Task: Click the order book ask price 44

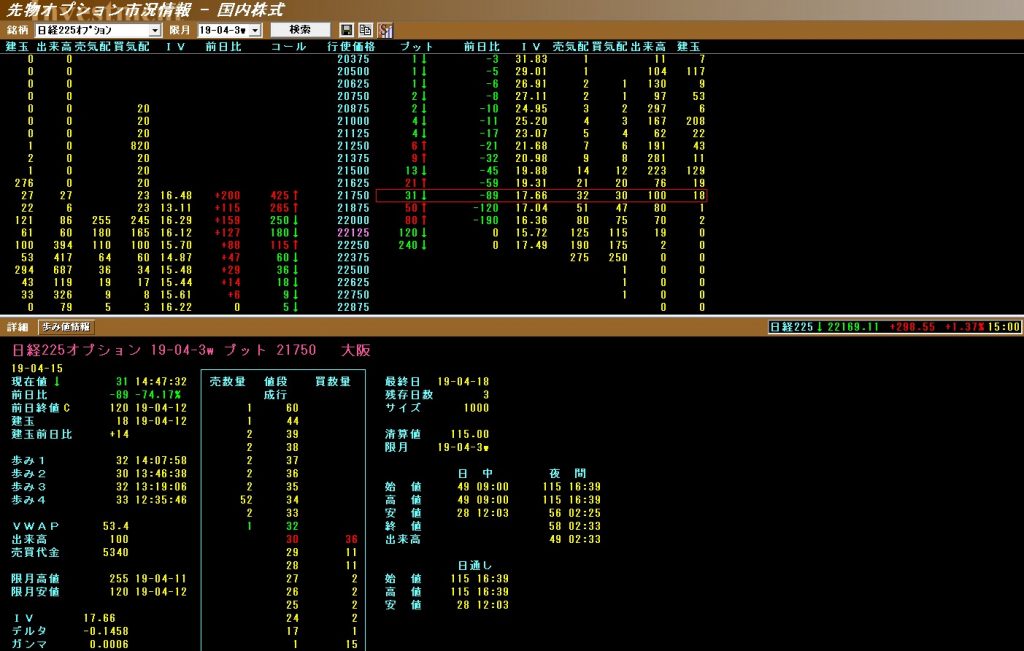Action: [x=292, y=421]
